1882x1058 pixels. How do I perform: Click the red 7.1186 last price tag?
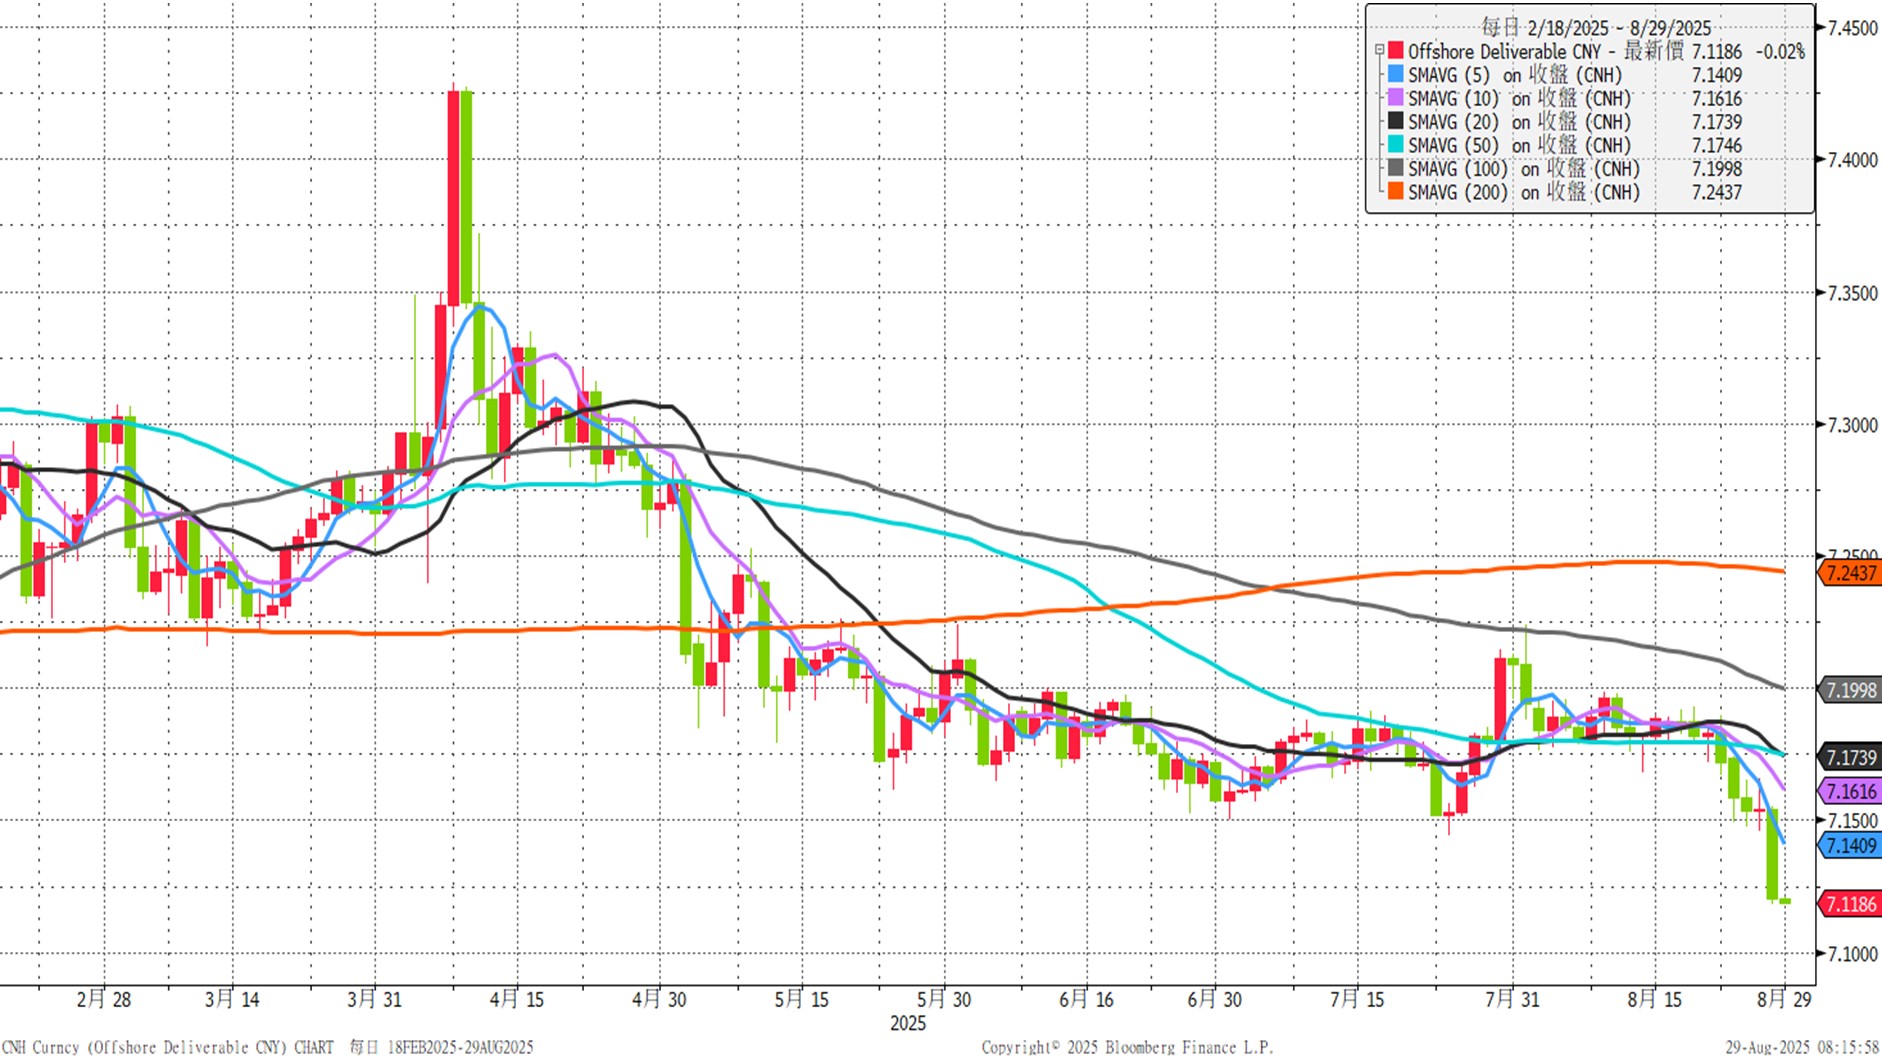(x=1849, y=904)
